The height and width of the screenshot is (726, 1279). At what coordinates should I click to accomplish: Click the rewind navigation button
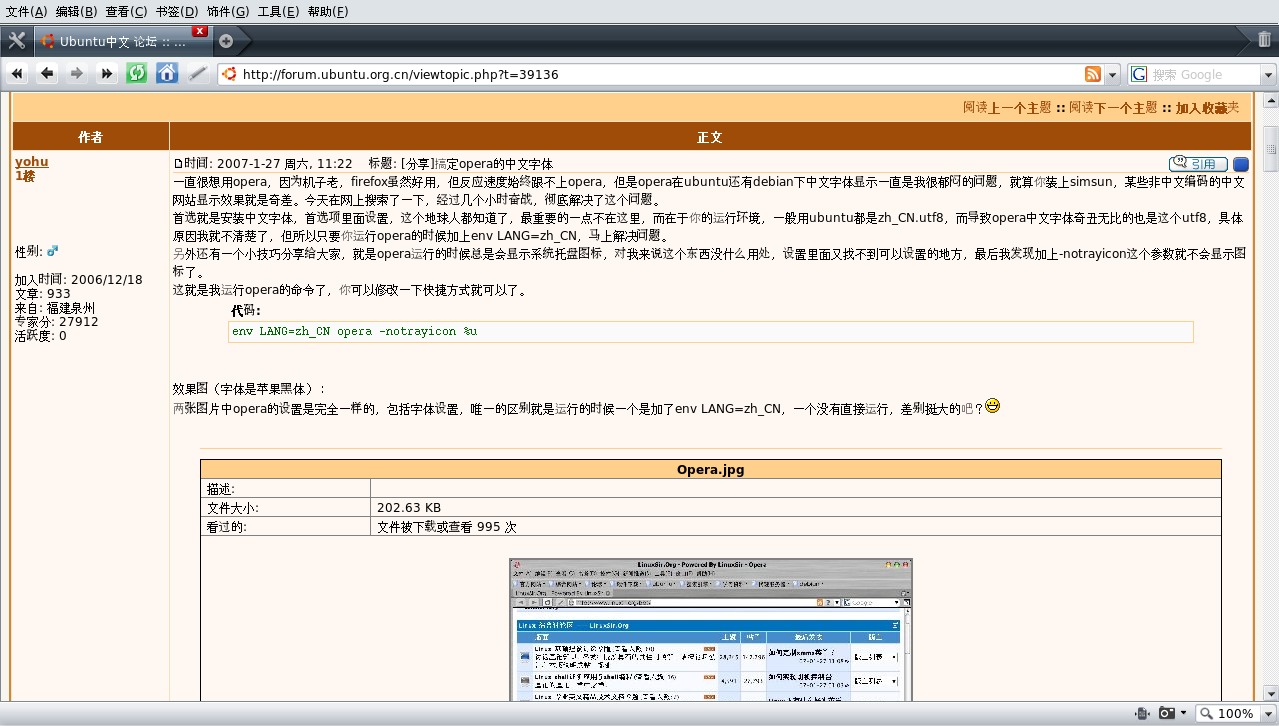click(x=17, y=73)
